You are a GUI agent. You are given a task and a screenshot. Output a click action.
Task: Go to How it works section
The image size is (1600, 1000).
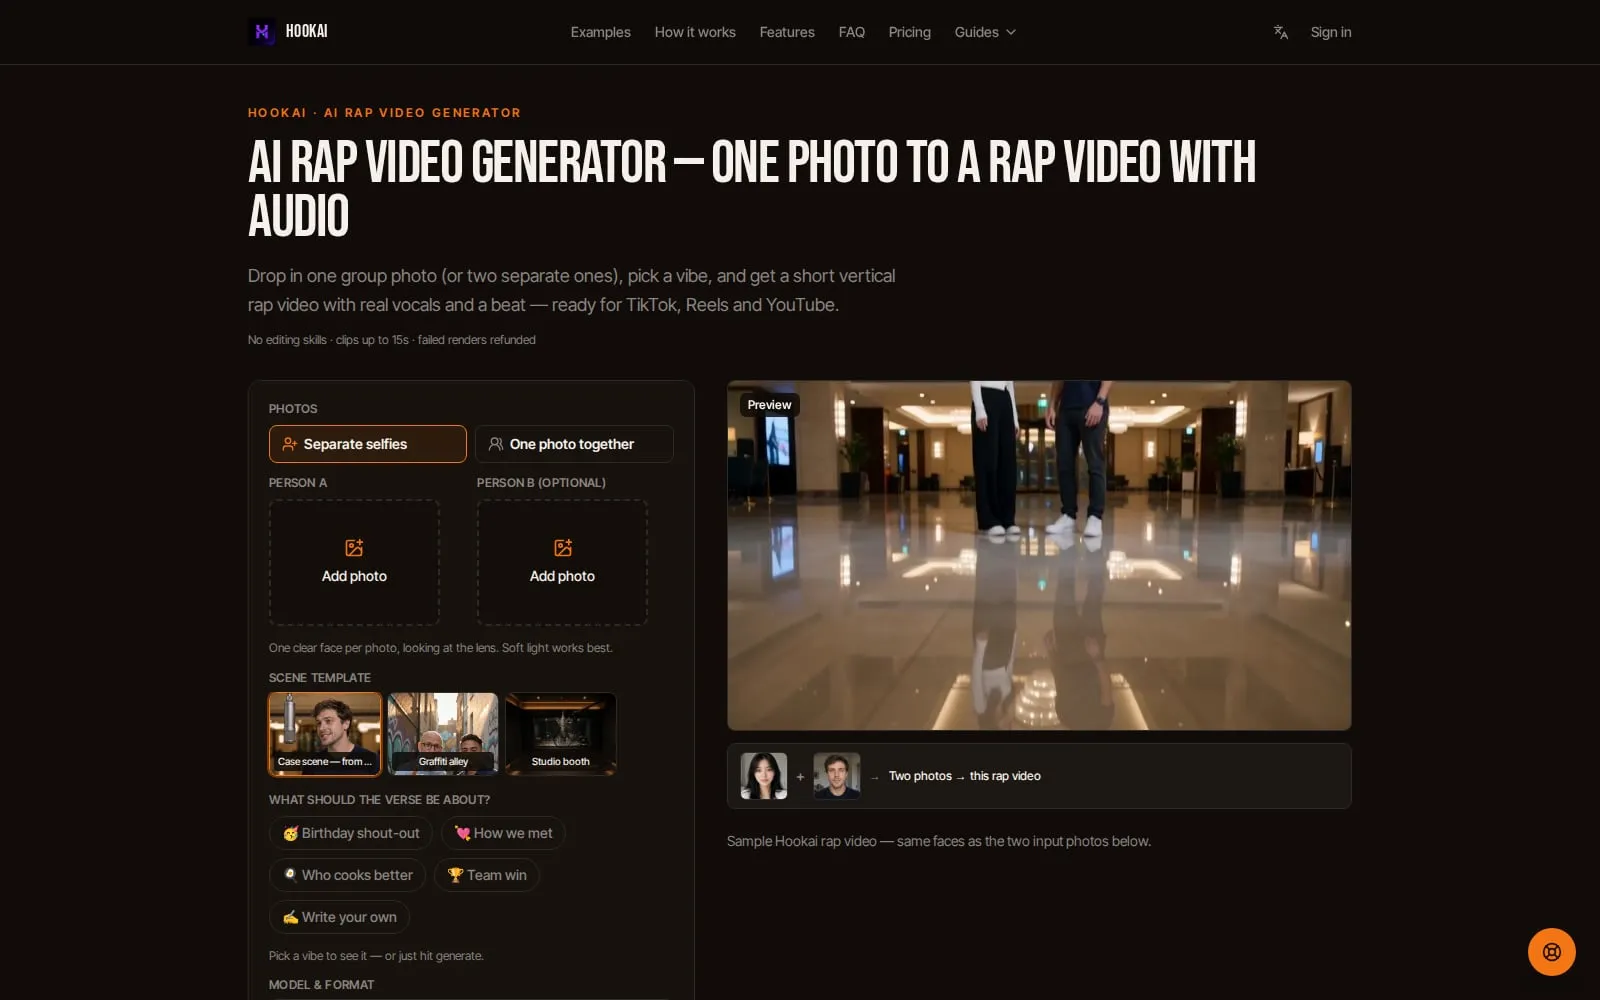click(695, 32)
